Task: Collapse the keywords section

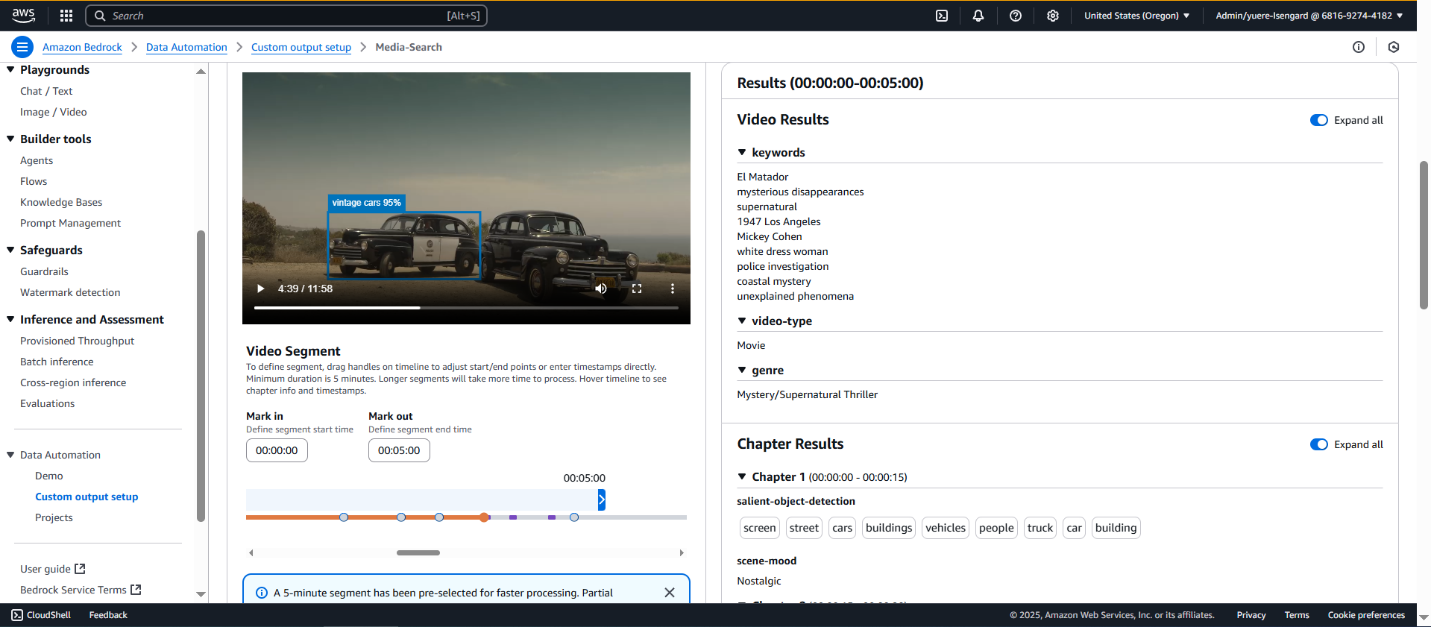Action: pyautogui.click(x=742, y=153)
